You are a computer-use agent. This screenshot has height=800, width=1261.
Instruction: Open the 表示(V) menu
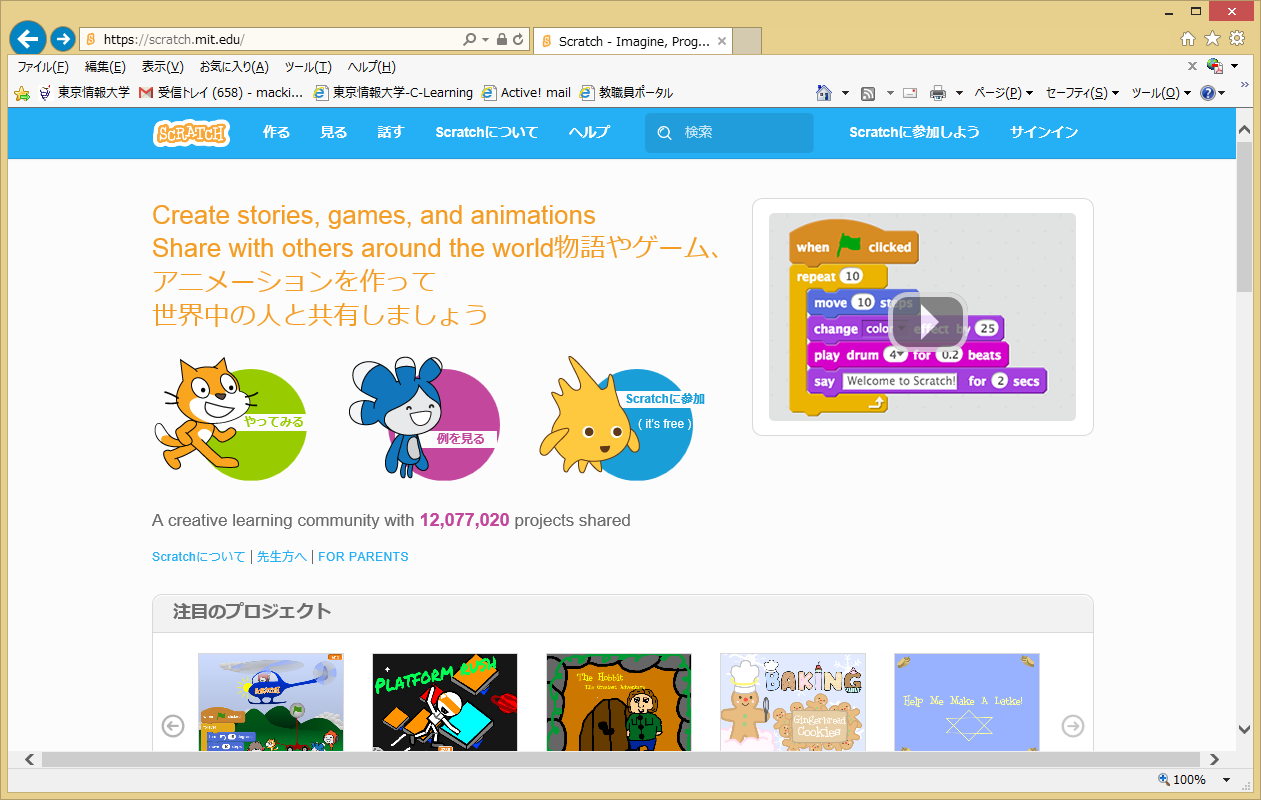coord(162,67)
